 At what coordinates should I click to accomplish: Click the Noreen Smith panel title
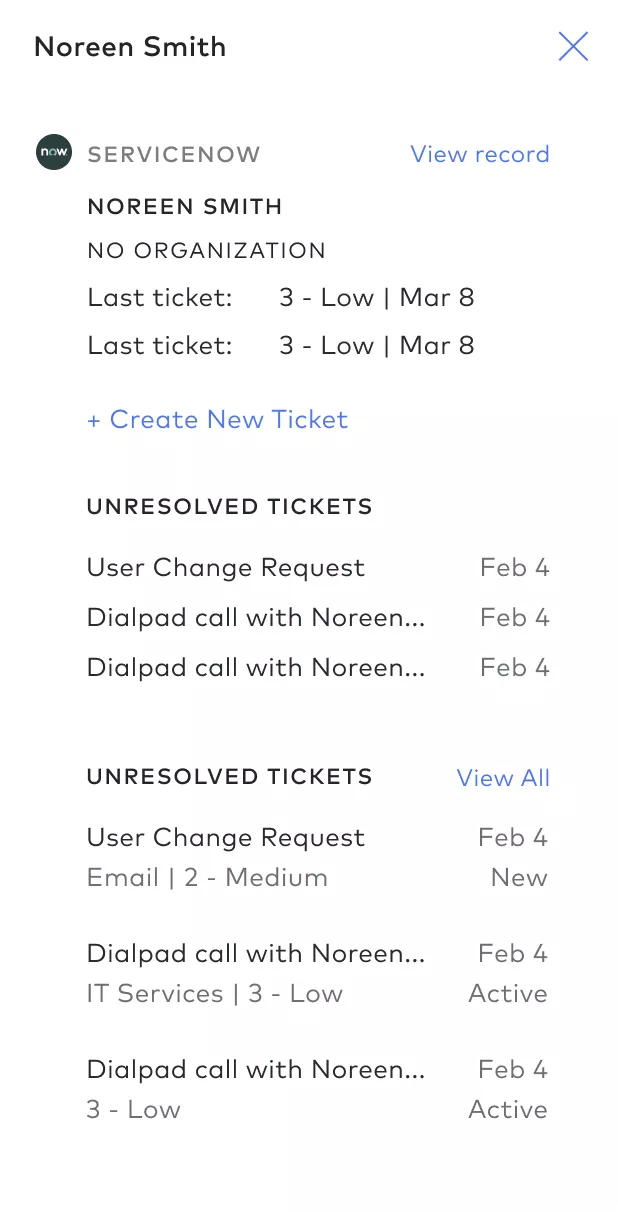pos(130,47)
